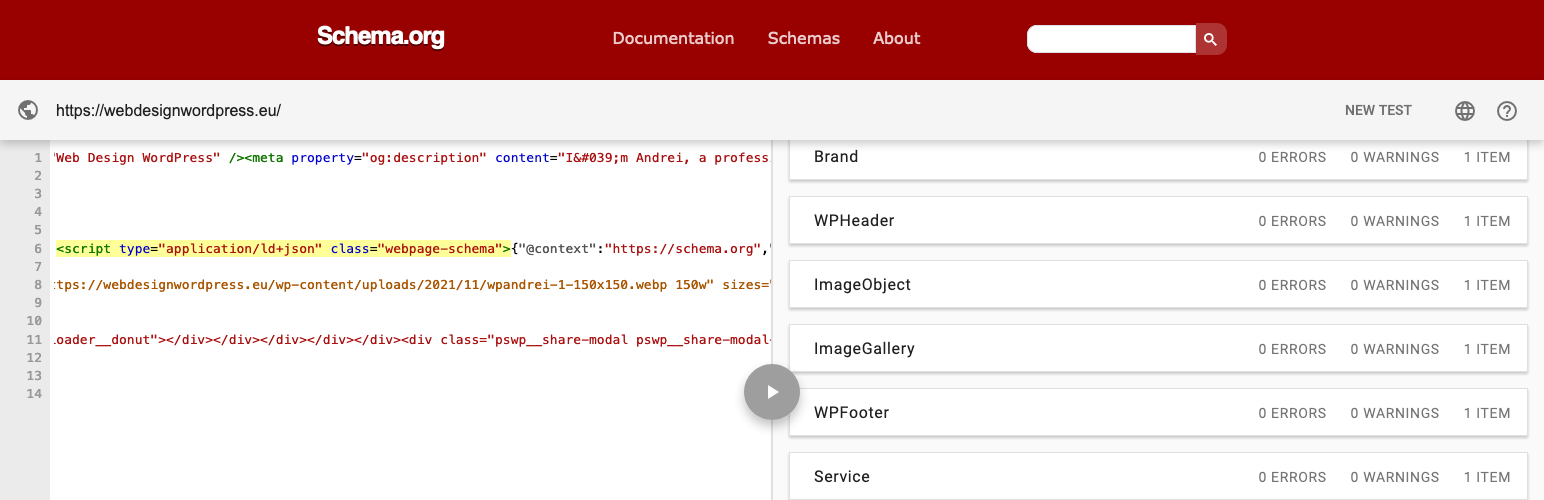Expand the Service result row
Image resolution: width=1544 pixels, height=500 pixels.
[1158, 476]
